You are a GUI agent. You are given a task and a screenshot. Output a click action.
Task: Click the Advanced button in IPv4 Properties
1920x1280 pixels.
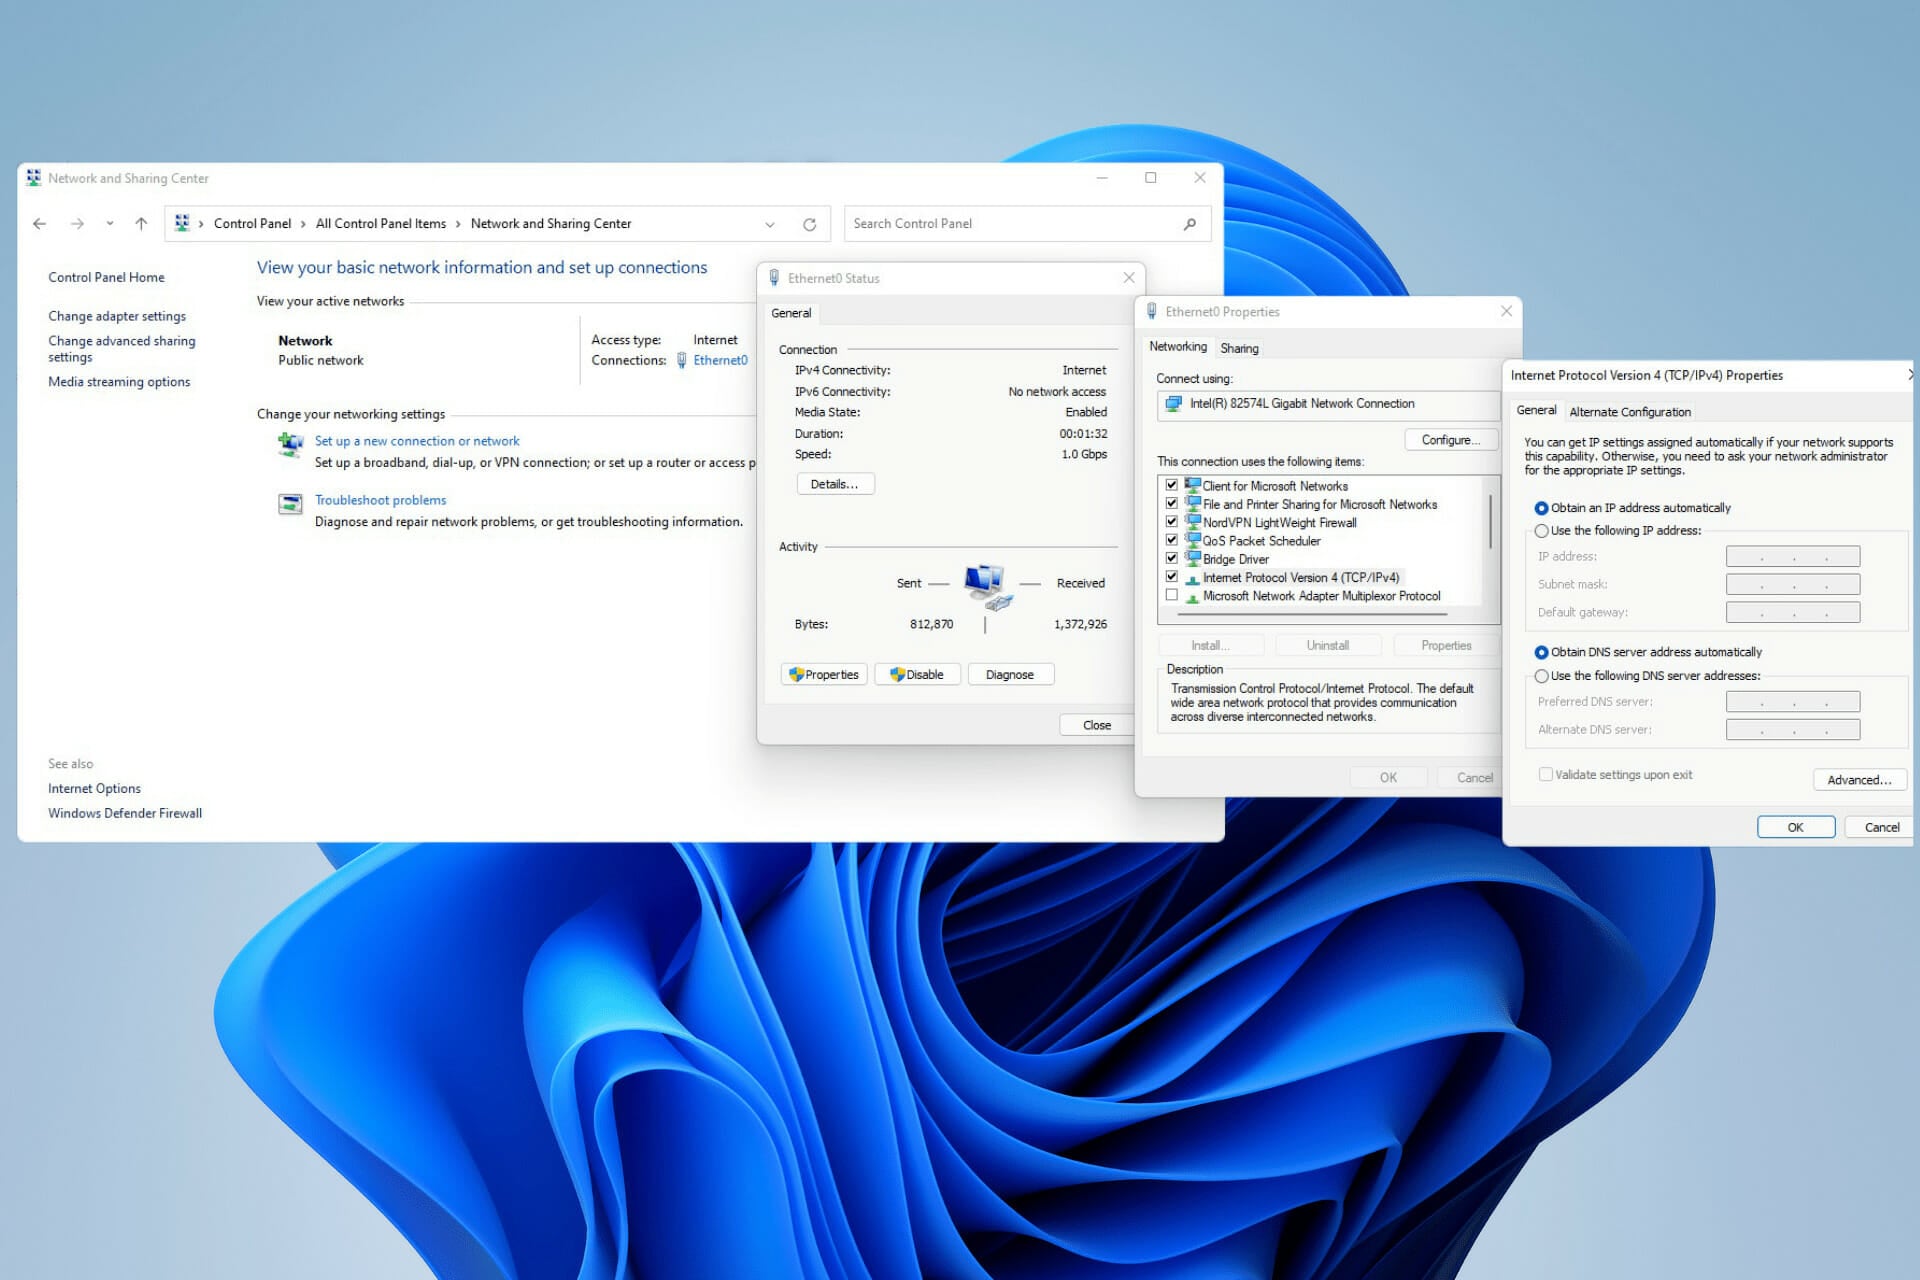click(1858, 779)
